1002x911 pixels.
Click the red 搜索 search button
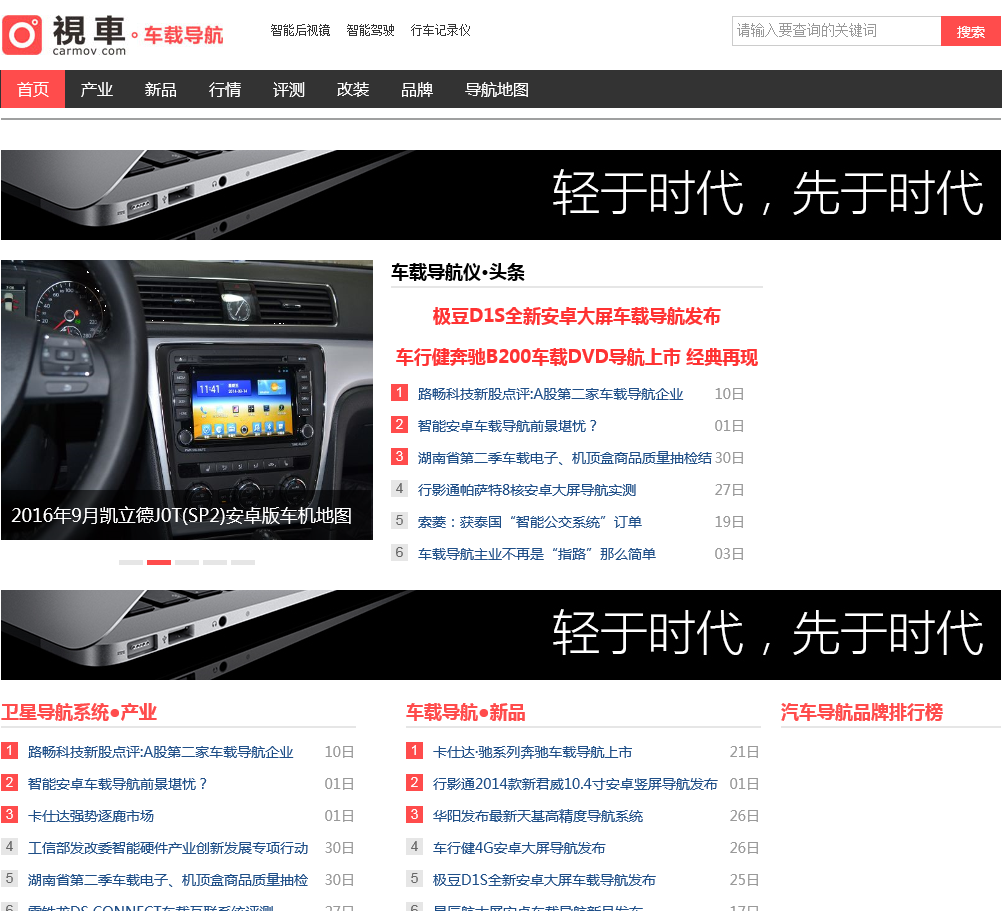point(970,31)
